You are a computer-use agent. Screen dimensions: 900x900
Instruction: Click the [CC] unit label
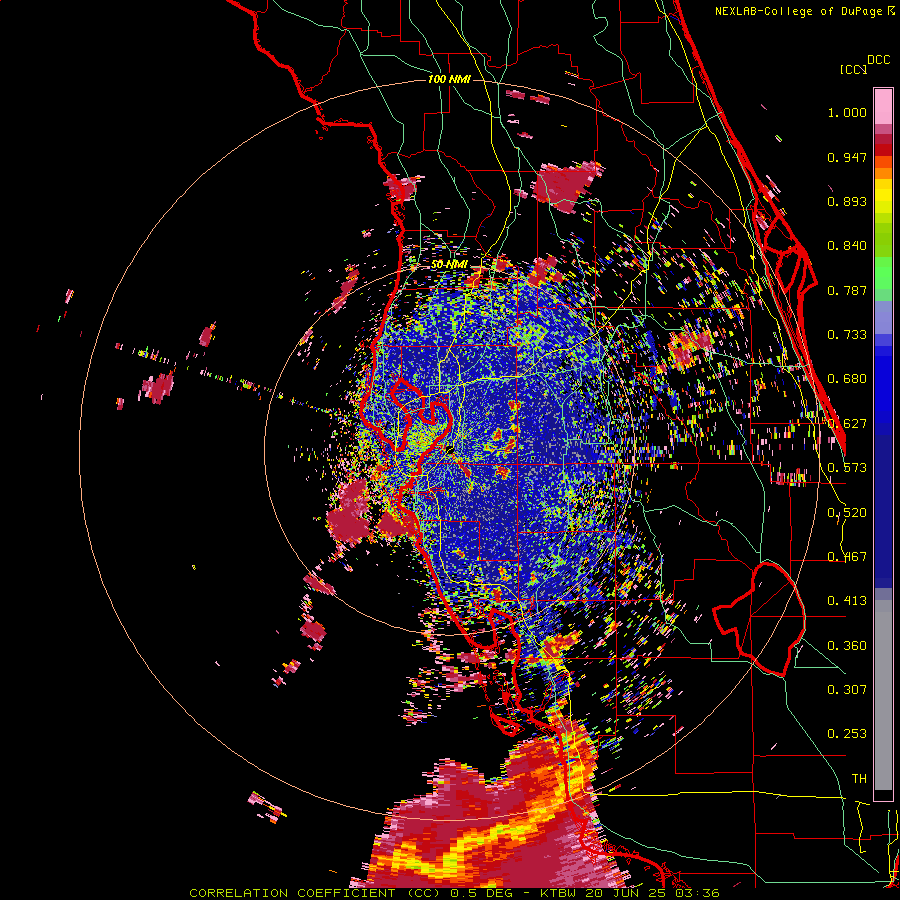click(x=853, y=69)
